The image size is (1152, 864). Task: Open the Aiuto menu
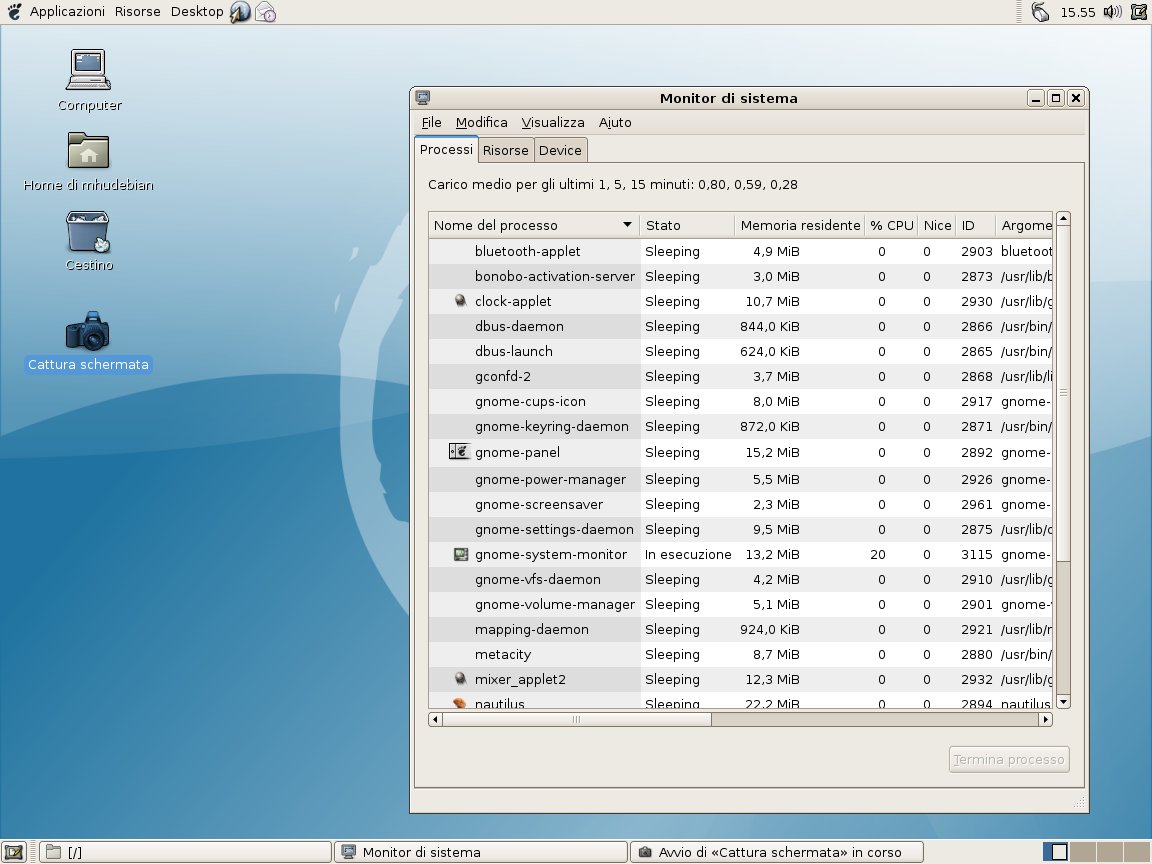pyautogui.click(x=615, y=123)
